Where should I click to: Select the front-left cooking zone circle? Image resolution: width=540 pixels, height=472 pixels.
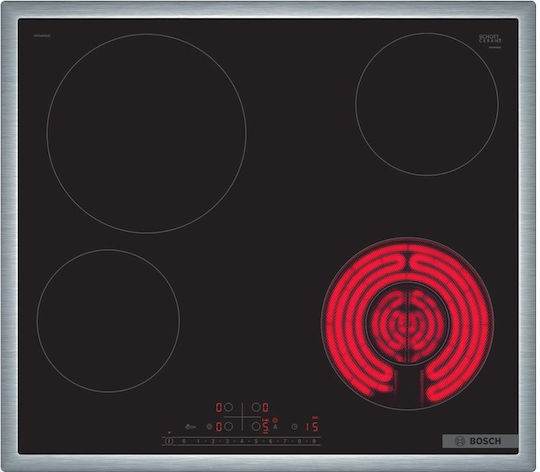(228, 426)
